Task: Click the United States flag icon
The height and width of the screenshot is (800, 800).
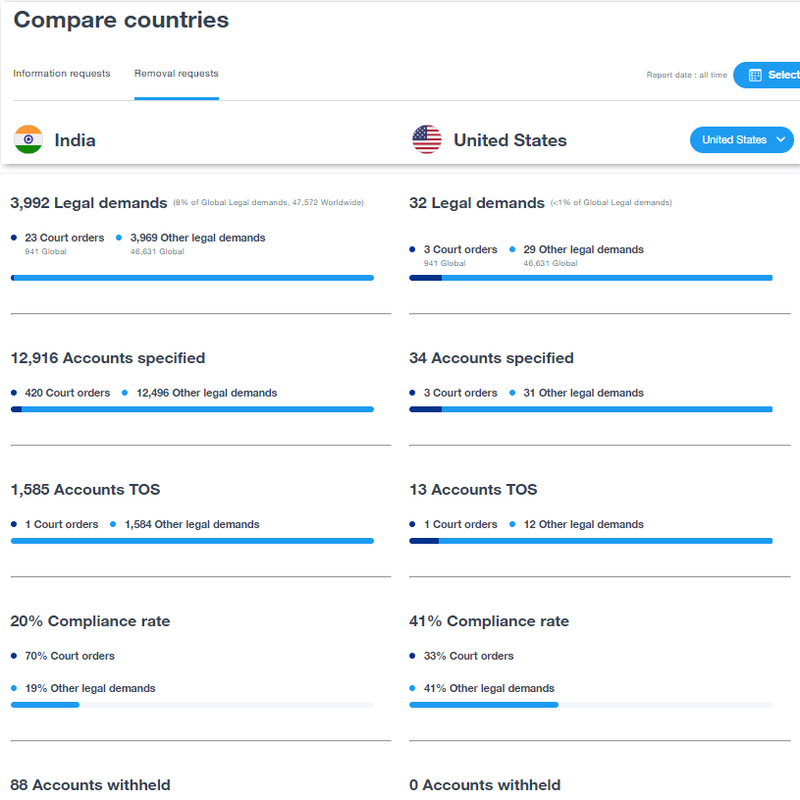Action: tap(427, 140)
